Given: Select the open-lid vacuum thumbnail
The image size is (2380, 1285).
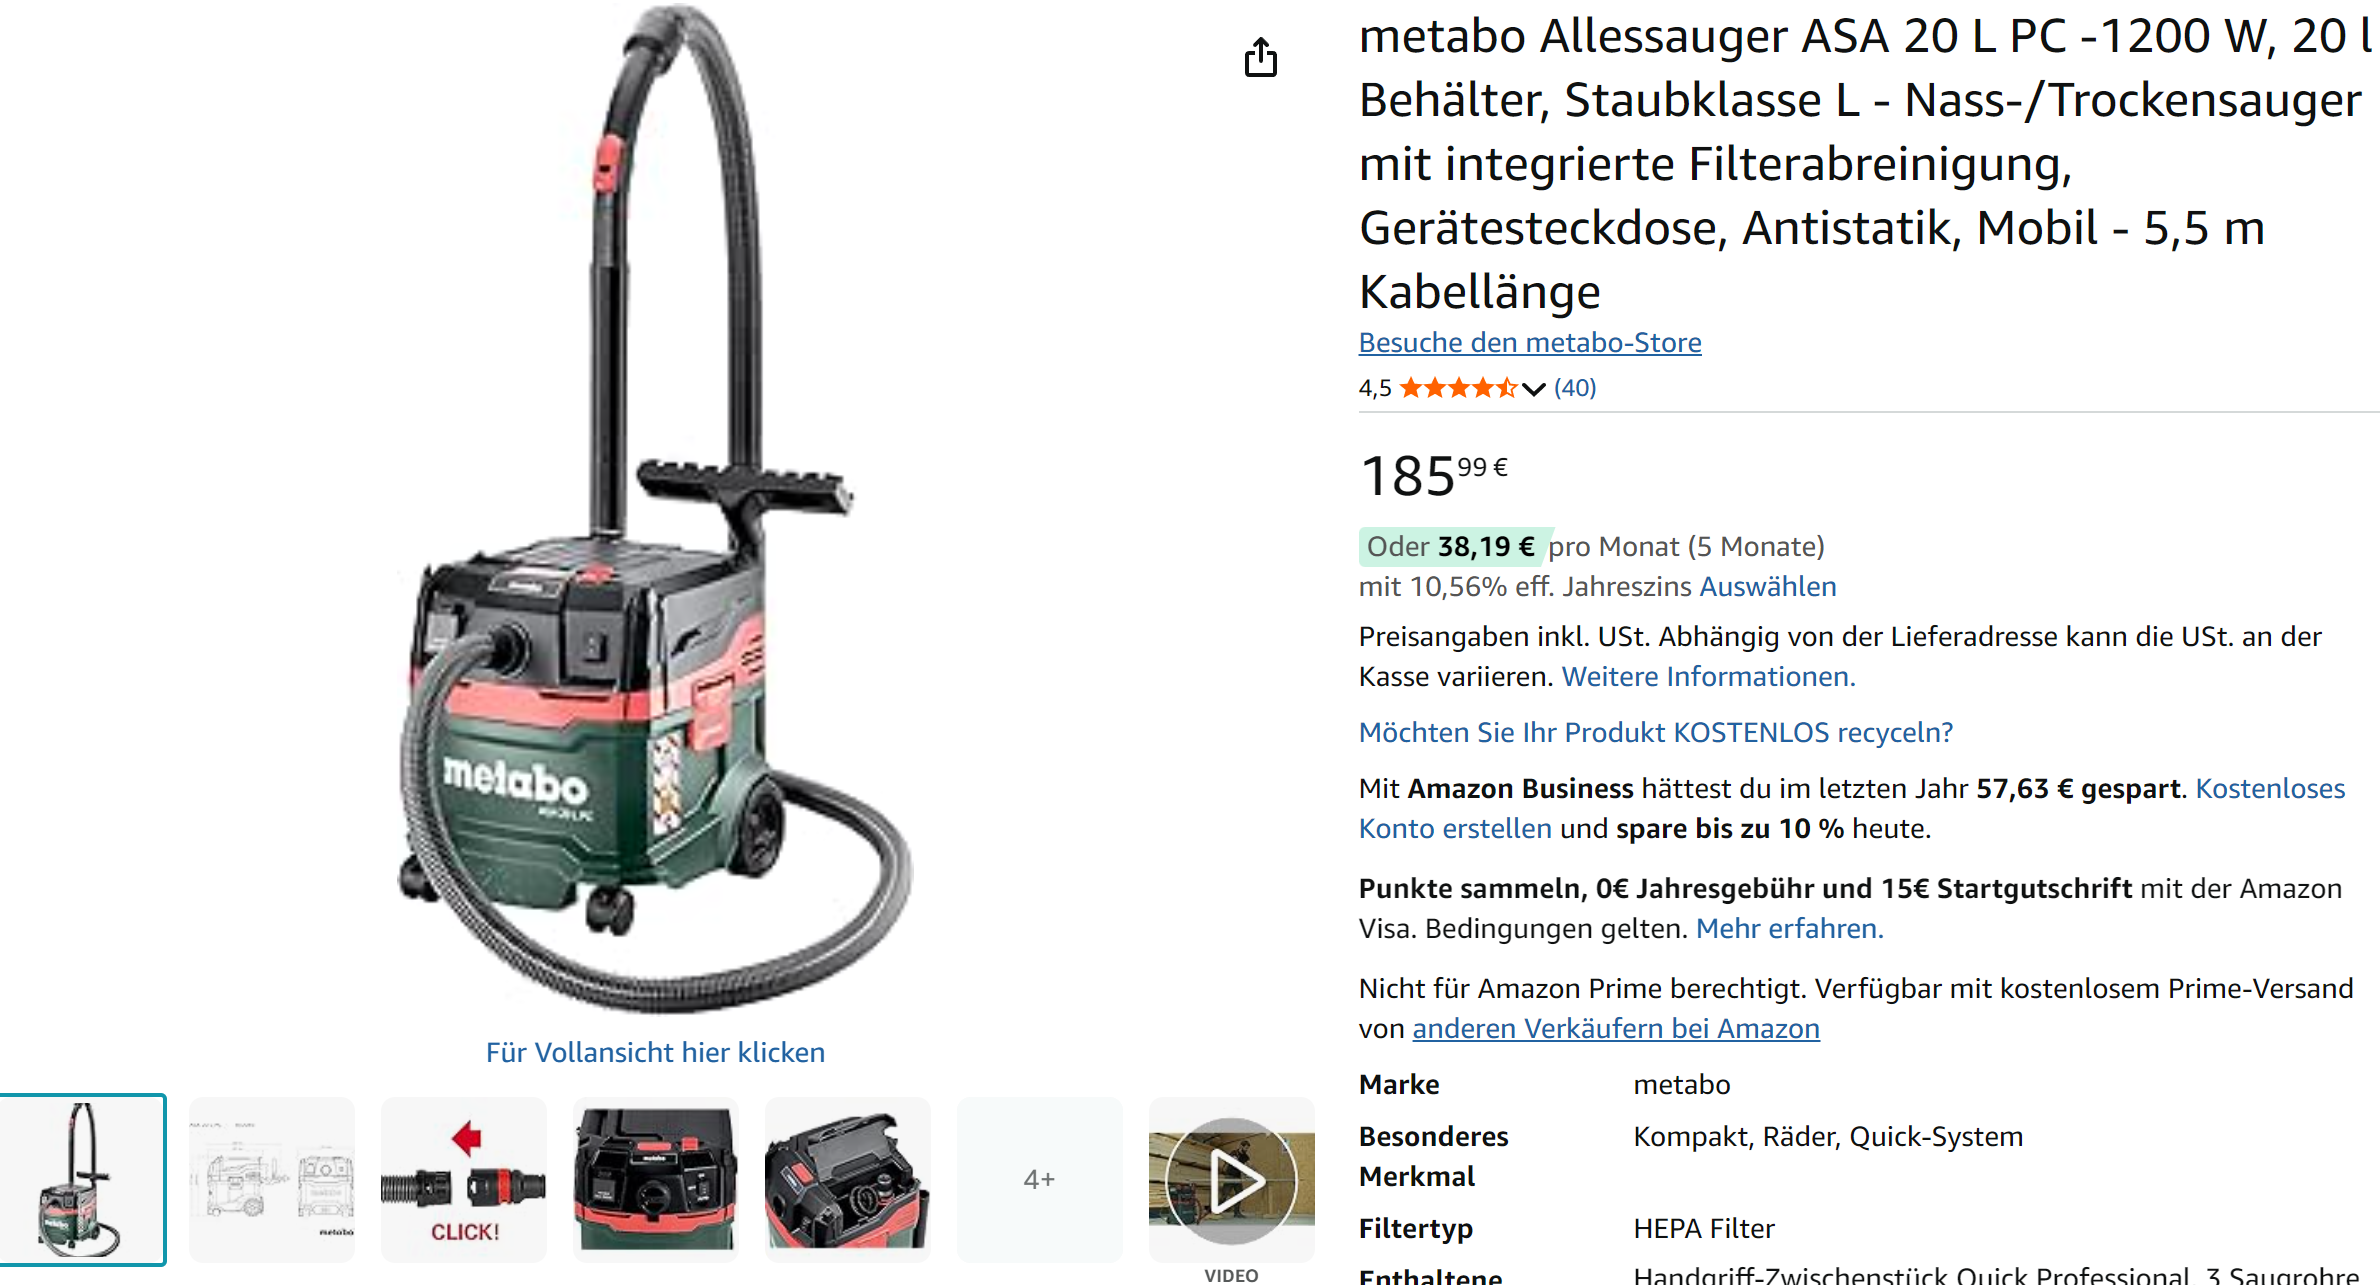Looking at the screenshot, I should [848, 1179].
